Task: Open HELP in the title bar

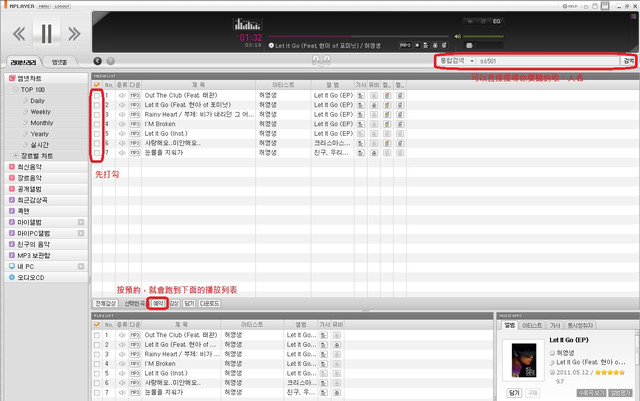Action: pyautogui.click(x=570, y=6)
